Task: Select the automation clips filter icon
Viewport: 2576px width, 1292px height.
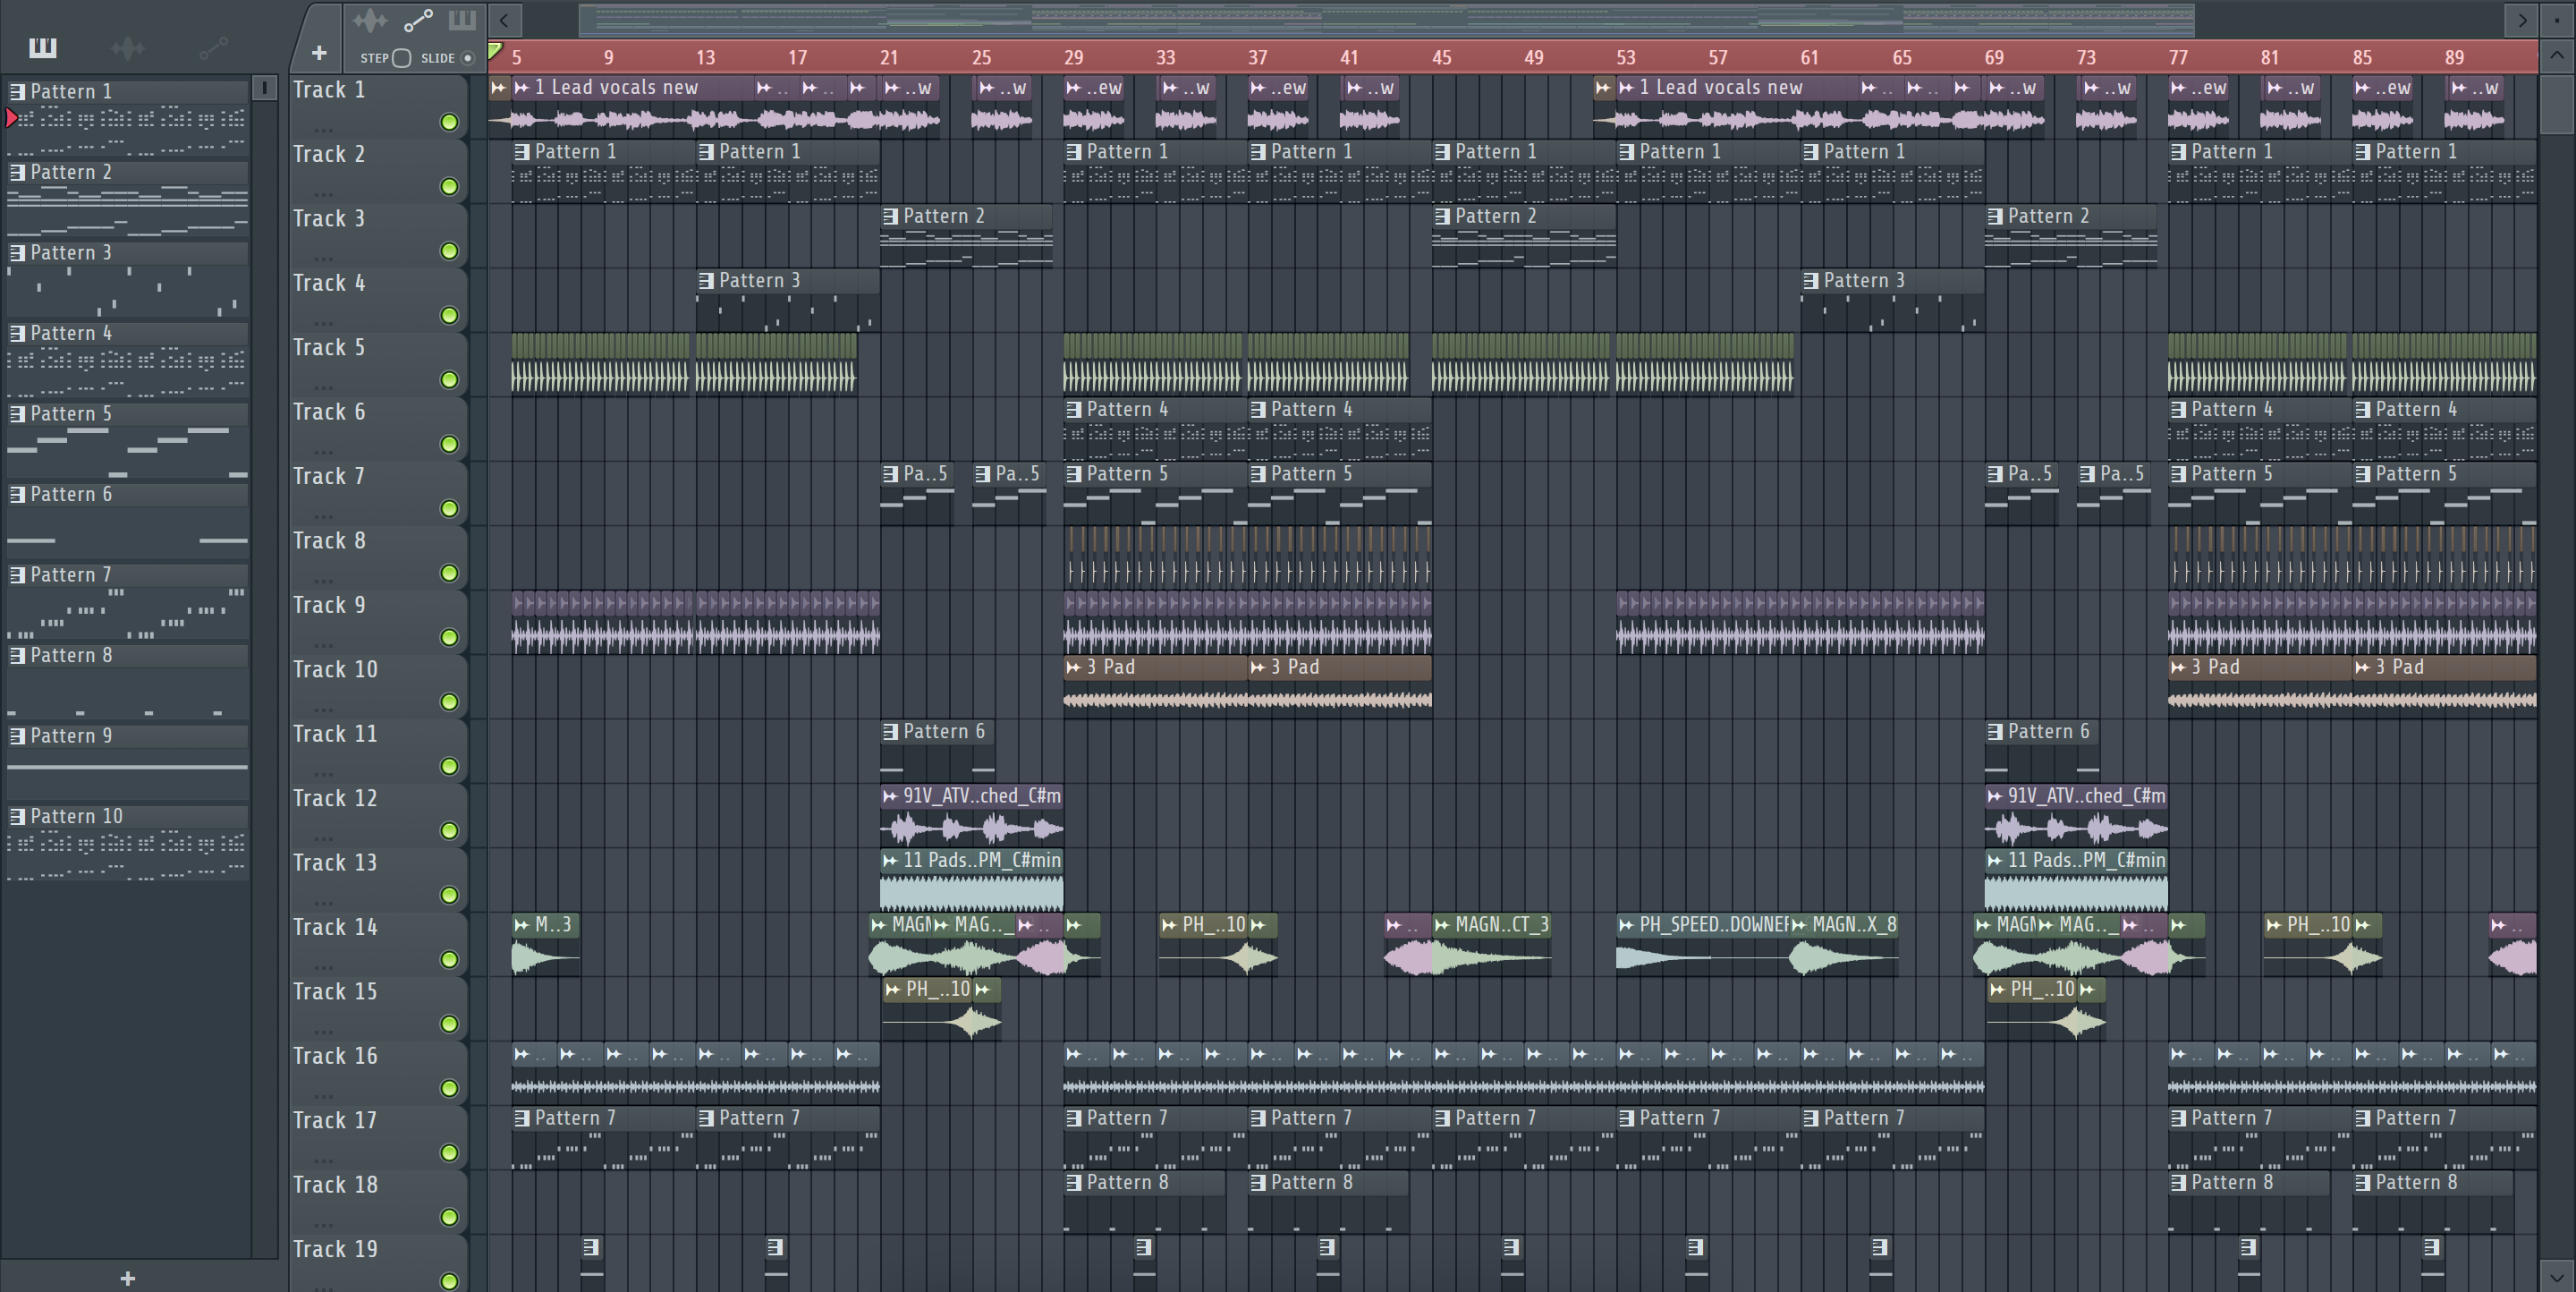Action: tap(213, 47)
